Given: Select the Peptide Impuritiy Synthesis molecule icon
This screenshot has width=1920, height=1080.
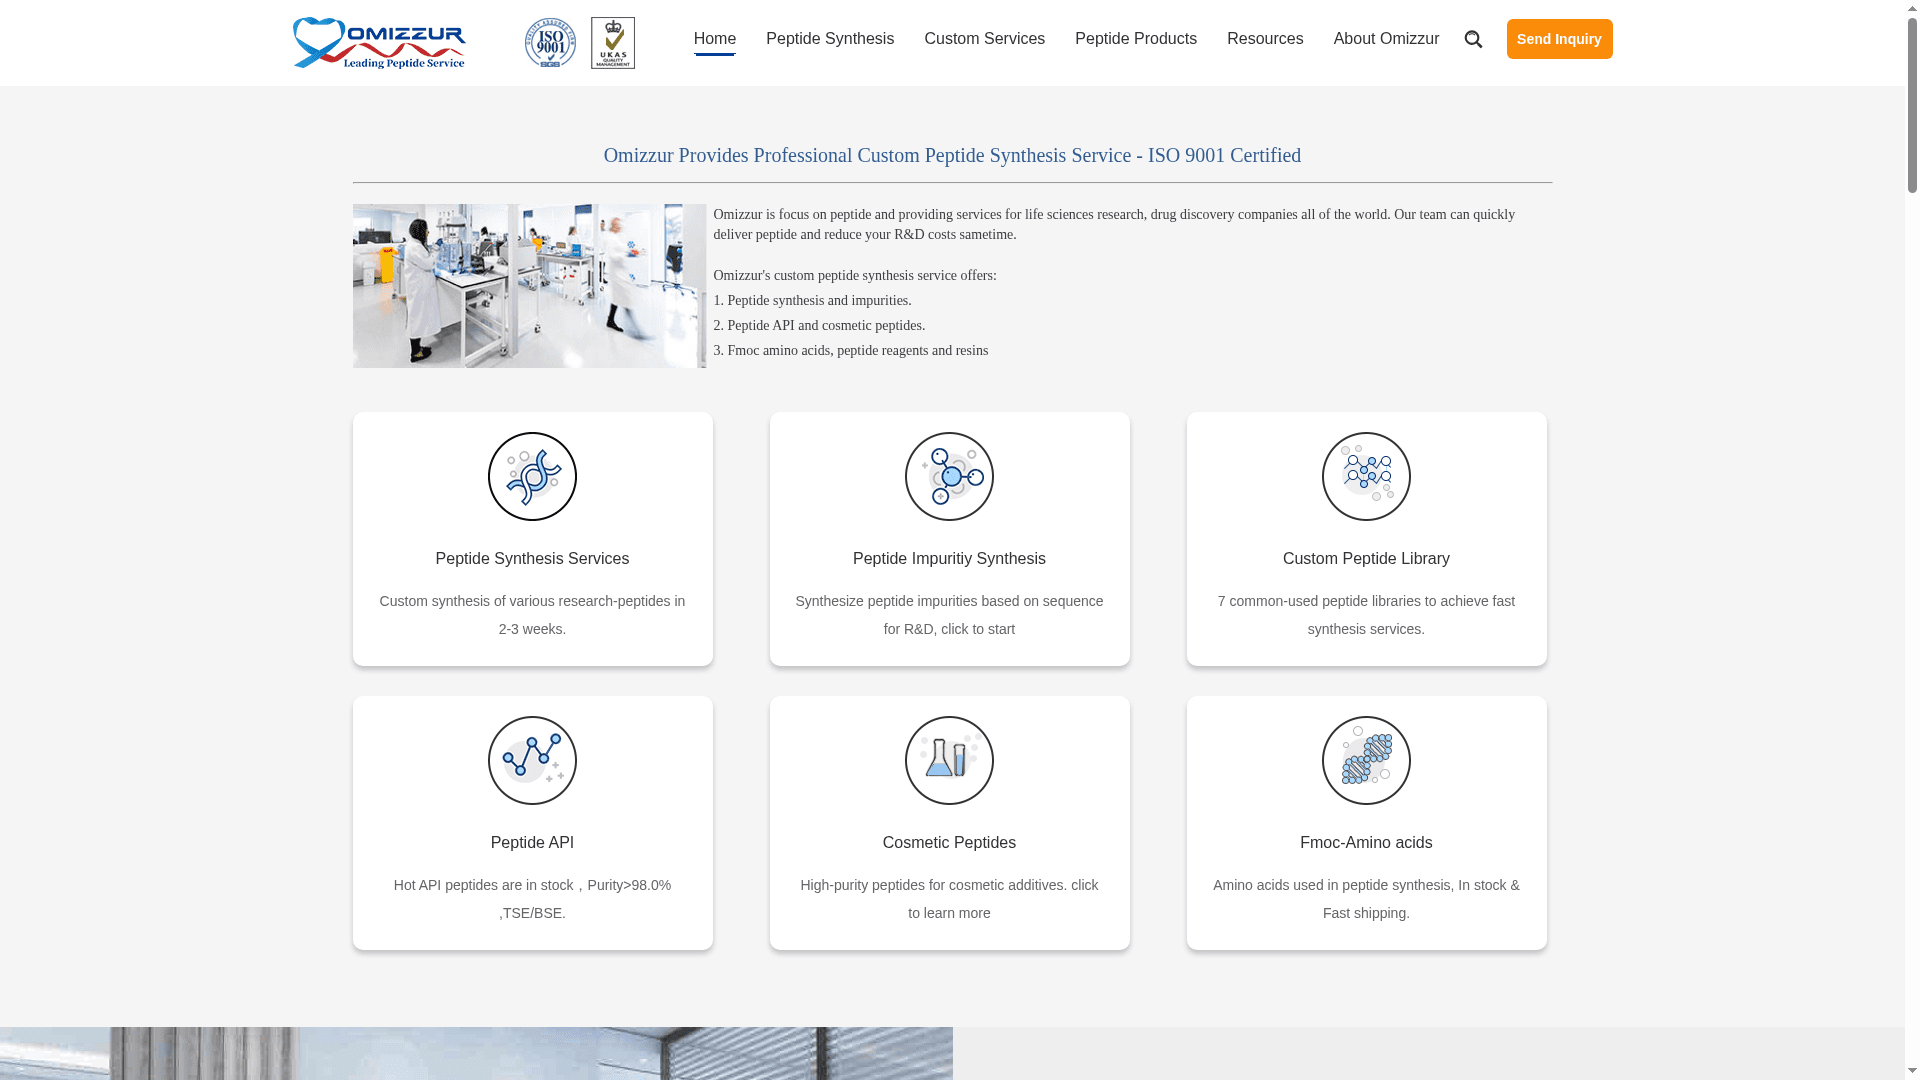Looking at the screenshot, I should 948,476.
